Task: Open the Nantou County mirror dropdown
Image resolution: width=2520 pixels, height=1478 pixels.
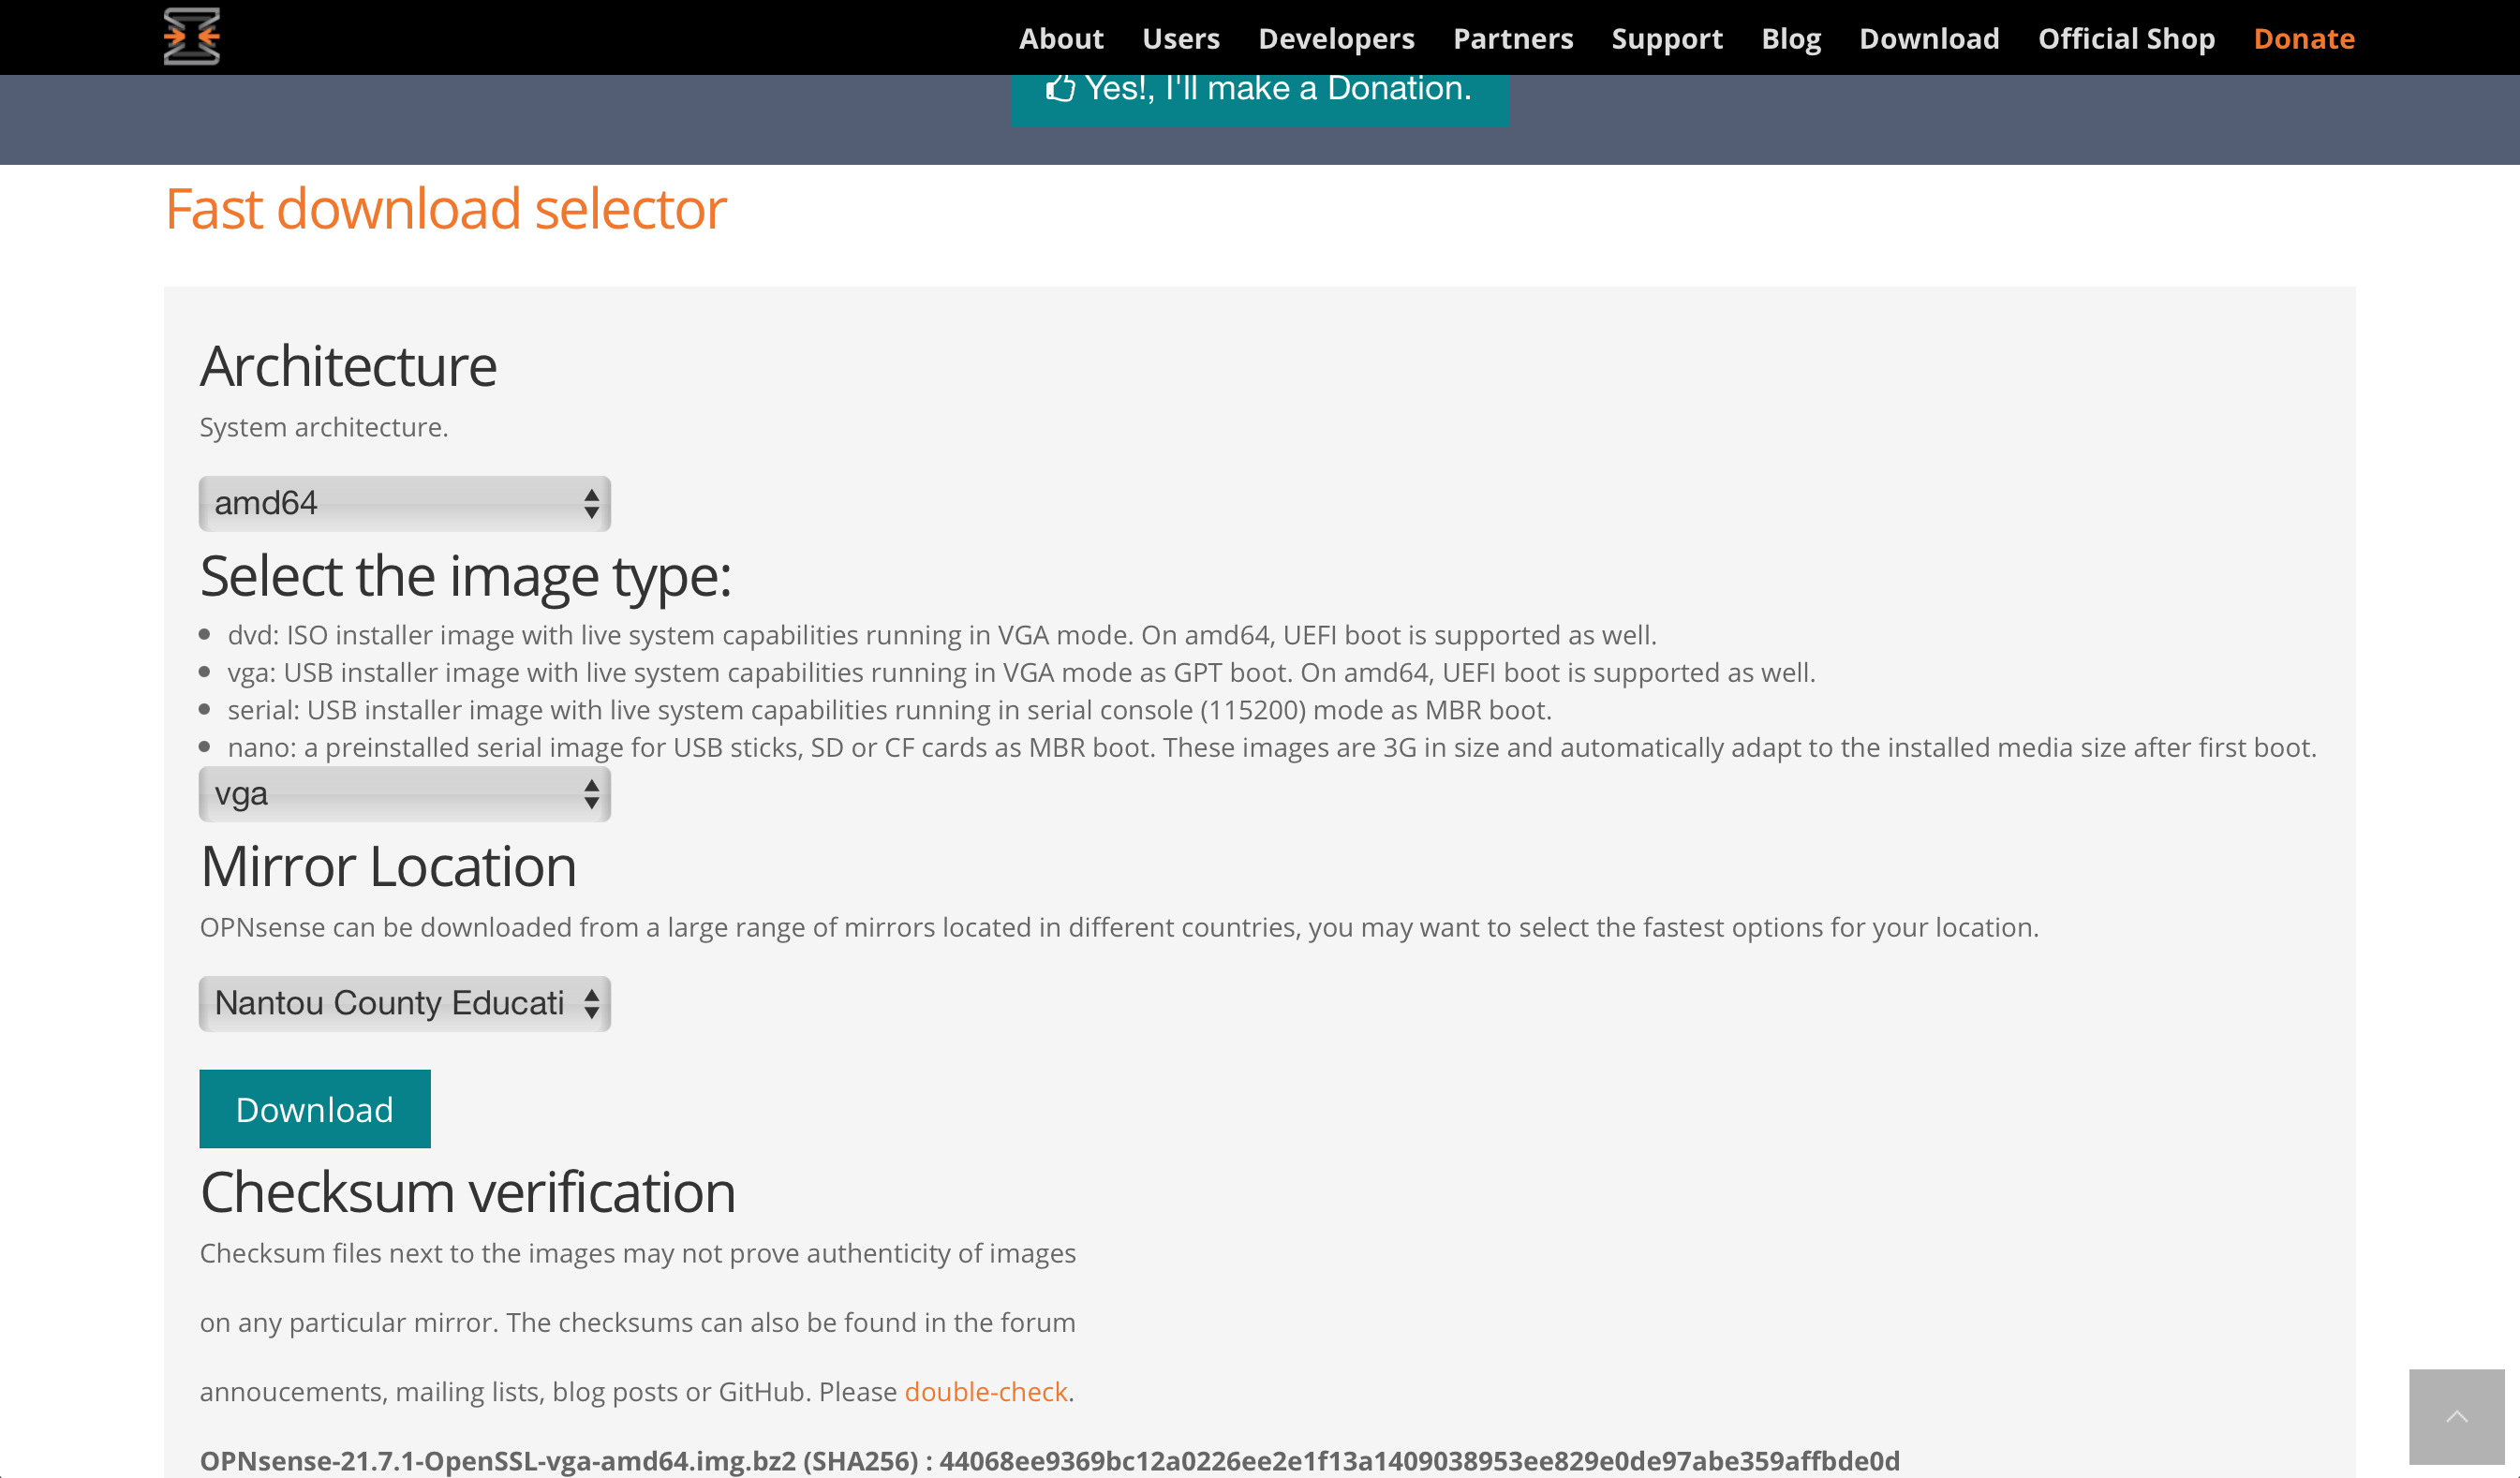Action: 404,1003
